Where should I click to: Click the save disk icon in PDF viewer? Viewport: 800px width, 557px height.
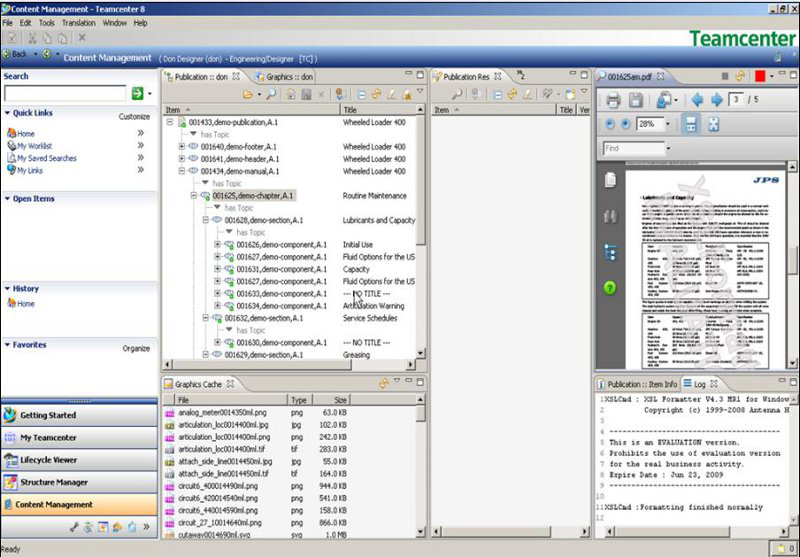click(x=635, y=100)
